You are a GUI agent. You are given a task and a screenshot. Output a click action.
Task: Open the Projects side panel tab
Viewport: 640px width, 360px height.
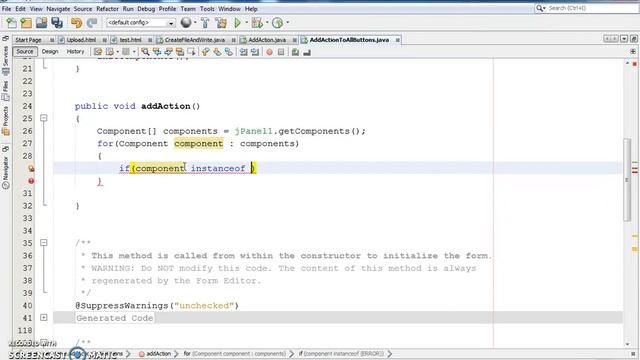(x=5, y=121)
